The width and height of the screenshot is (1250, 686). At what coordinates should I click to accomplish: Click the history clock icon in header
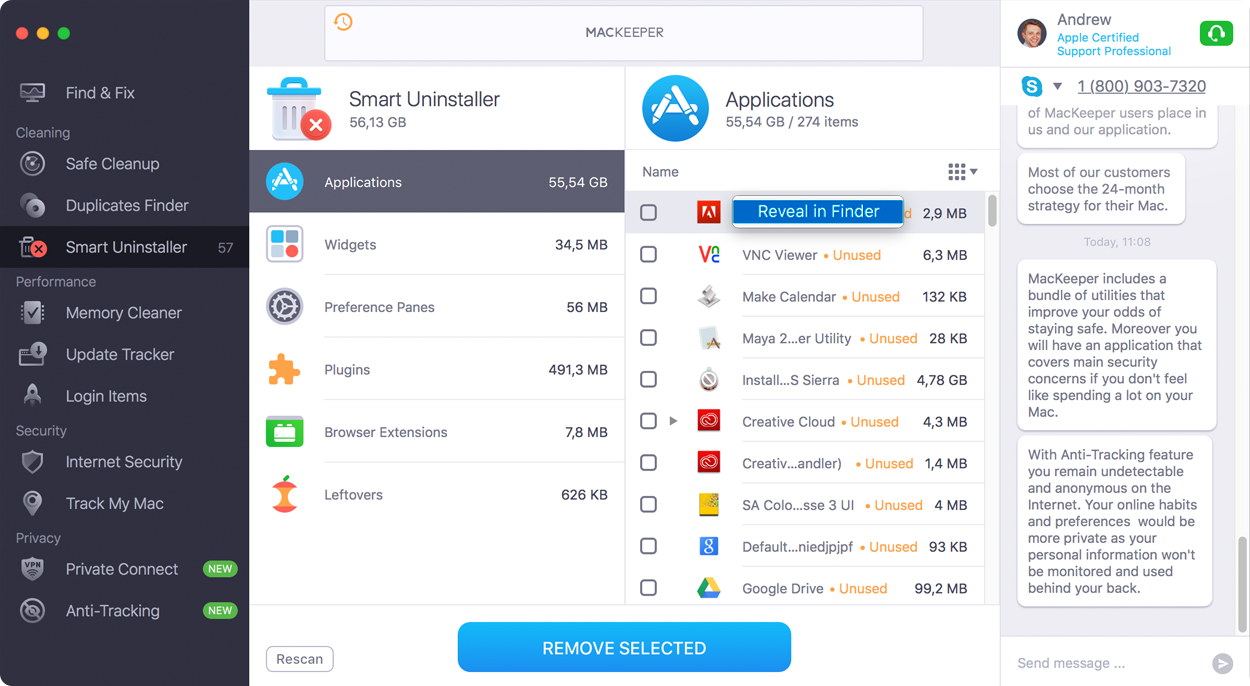point(343,22)
